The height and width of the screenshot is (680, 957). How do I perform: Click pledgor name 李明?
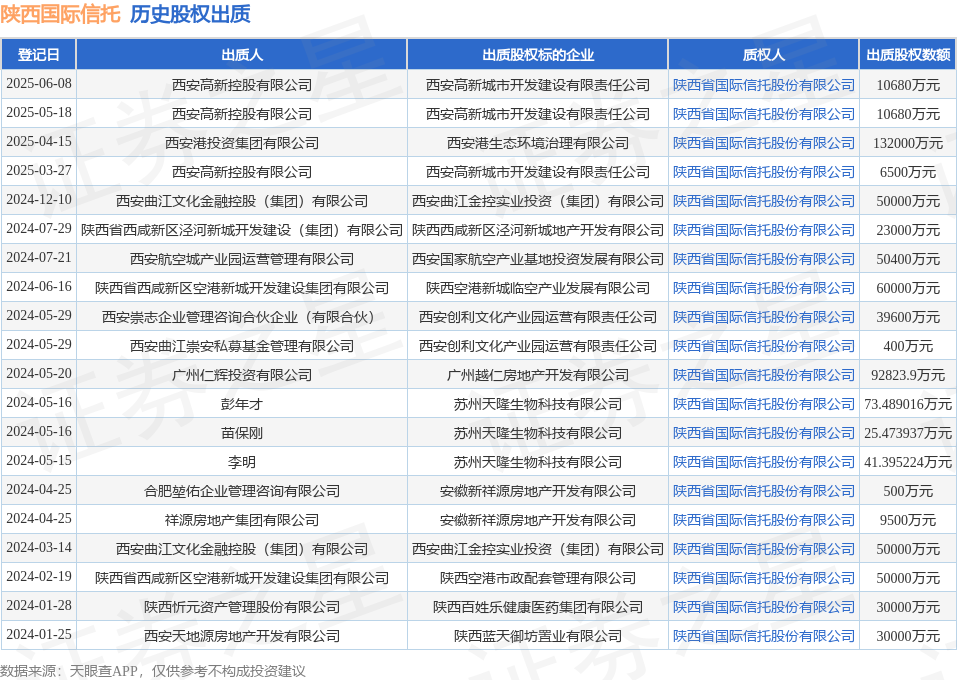(242, 462)
